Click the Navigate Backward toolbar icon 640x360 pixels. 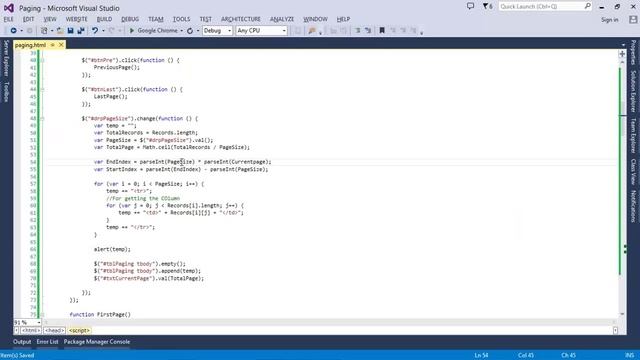click(x=13, y=31)
